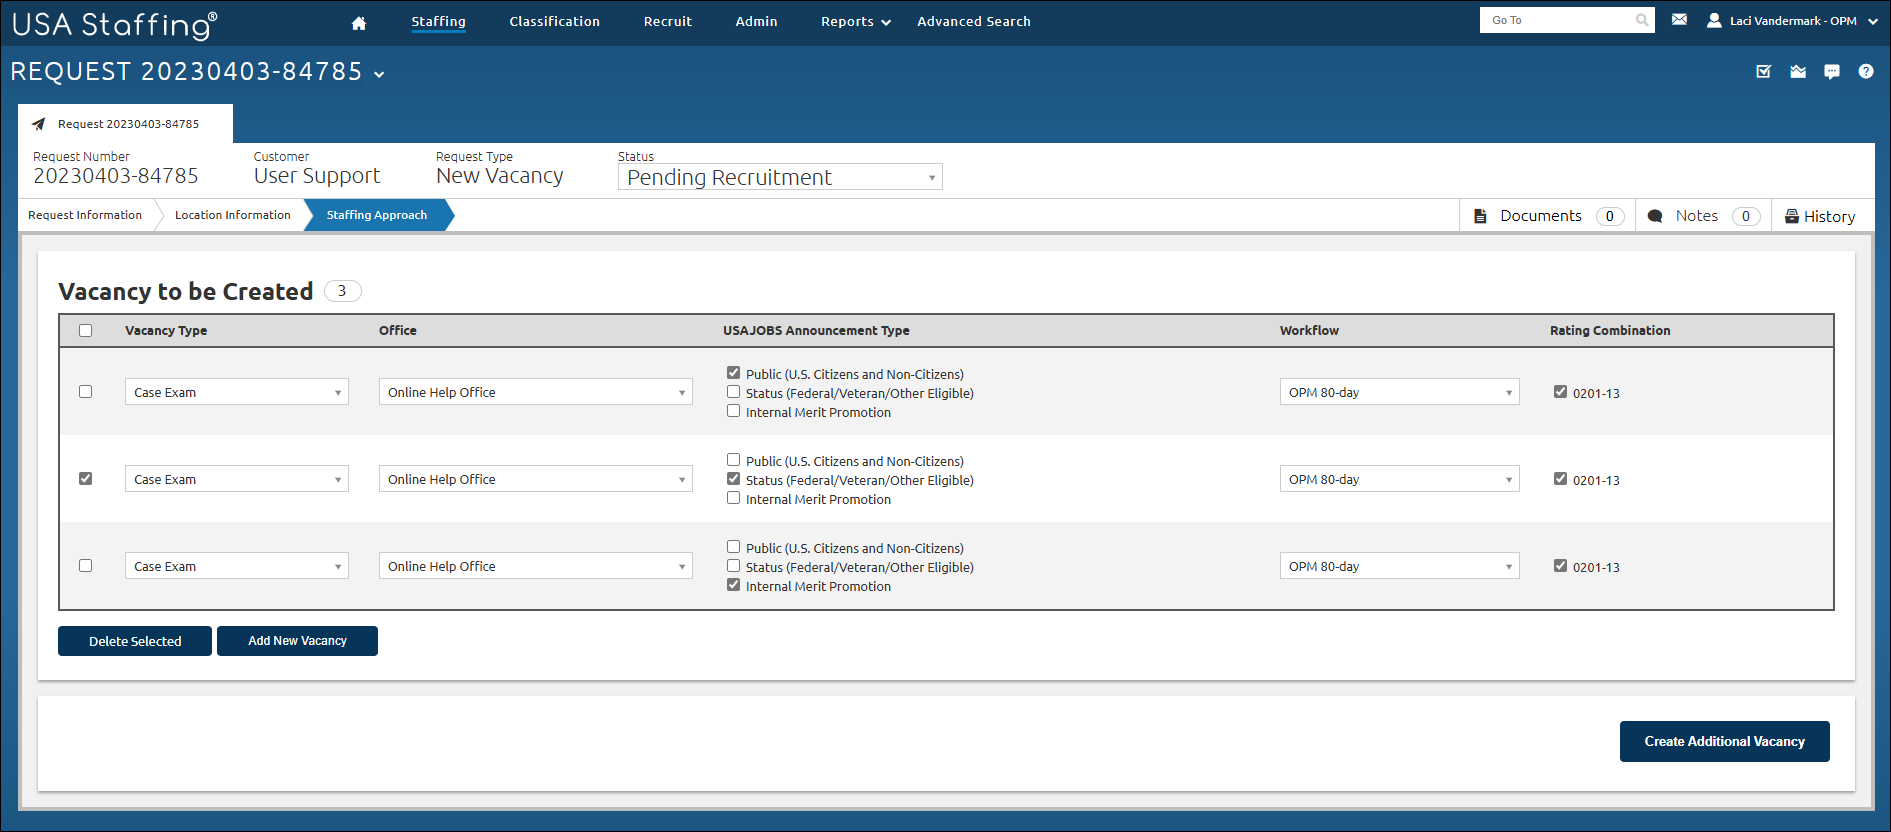Viewport: 1891px width, 832px height.
Task: Open Vacancy Type dropdown in third row
Action: (237, 566)
